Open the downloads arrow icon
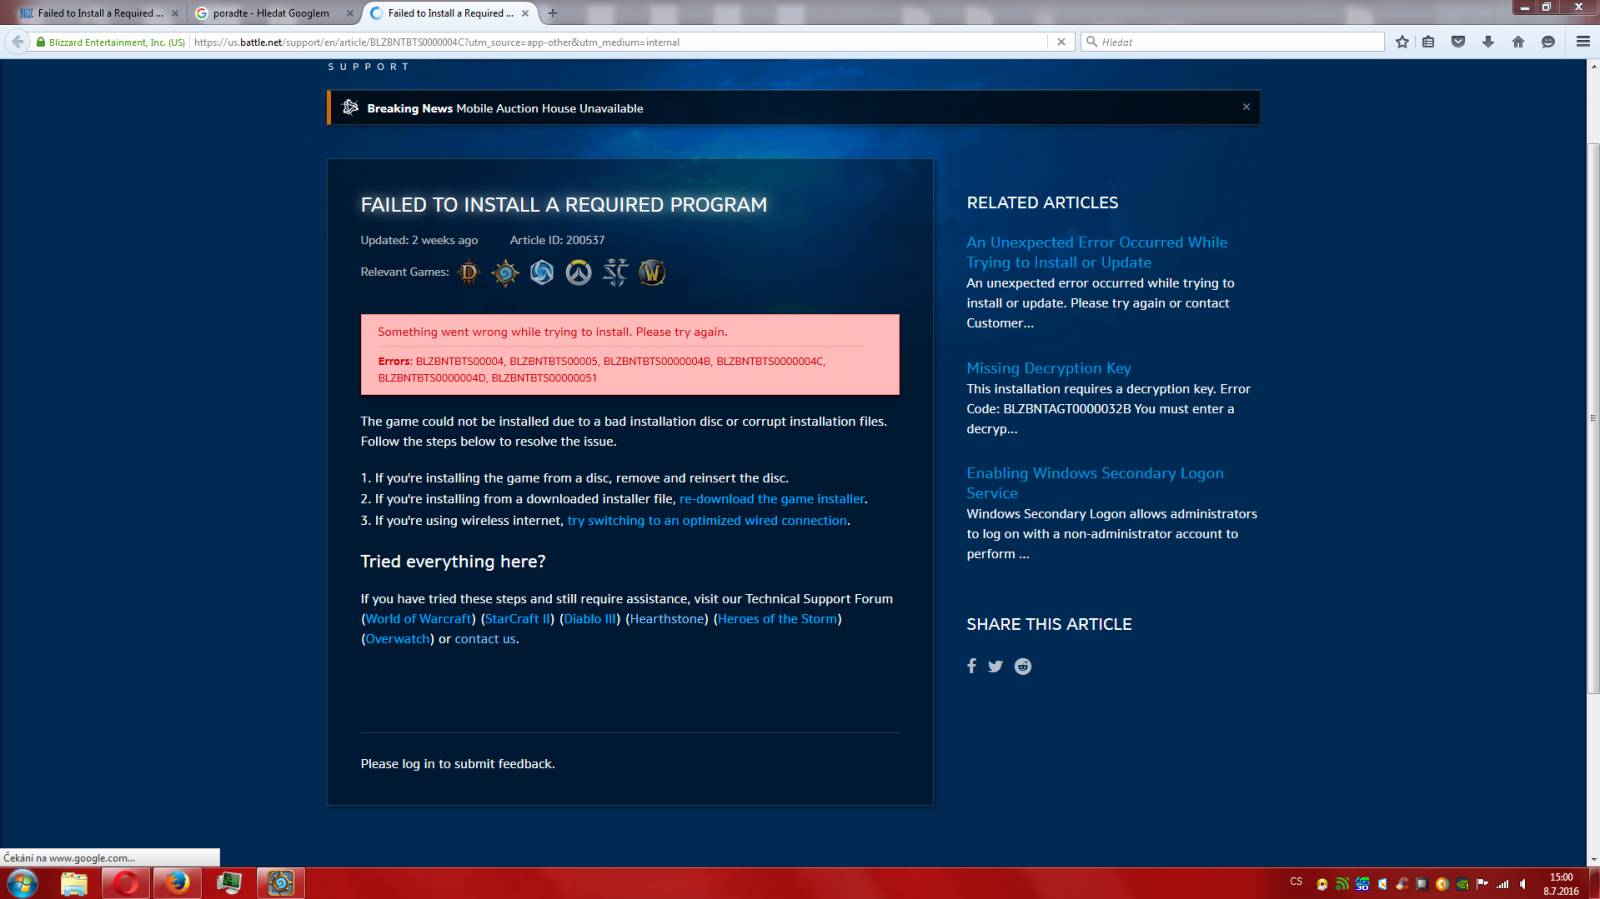Viewport: 1600px width, 899px height. (1488, 42)
